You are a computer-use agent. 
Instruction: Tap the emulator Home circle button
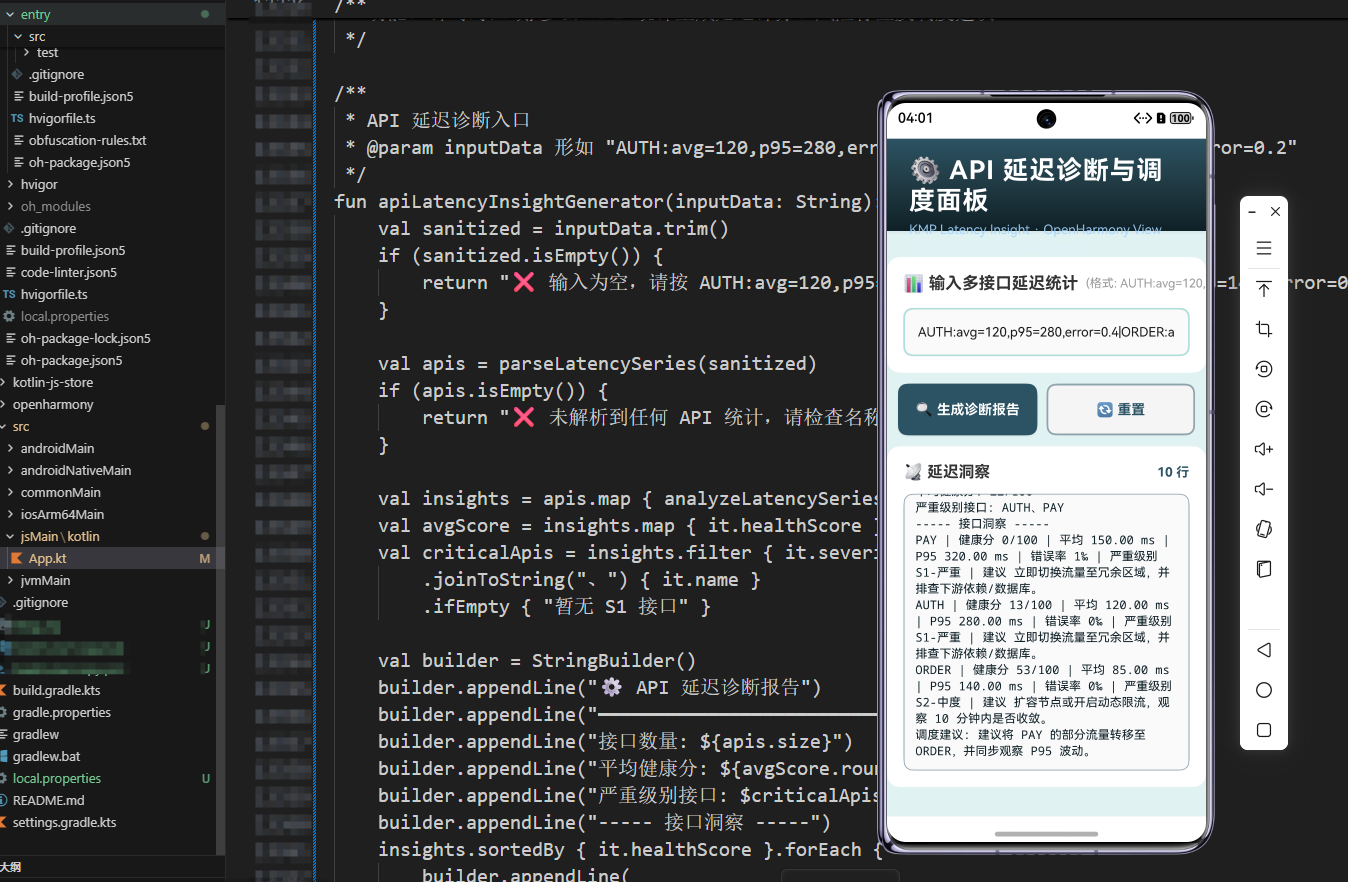(1264, 690)
